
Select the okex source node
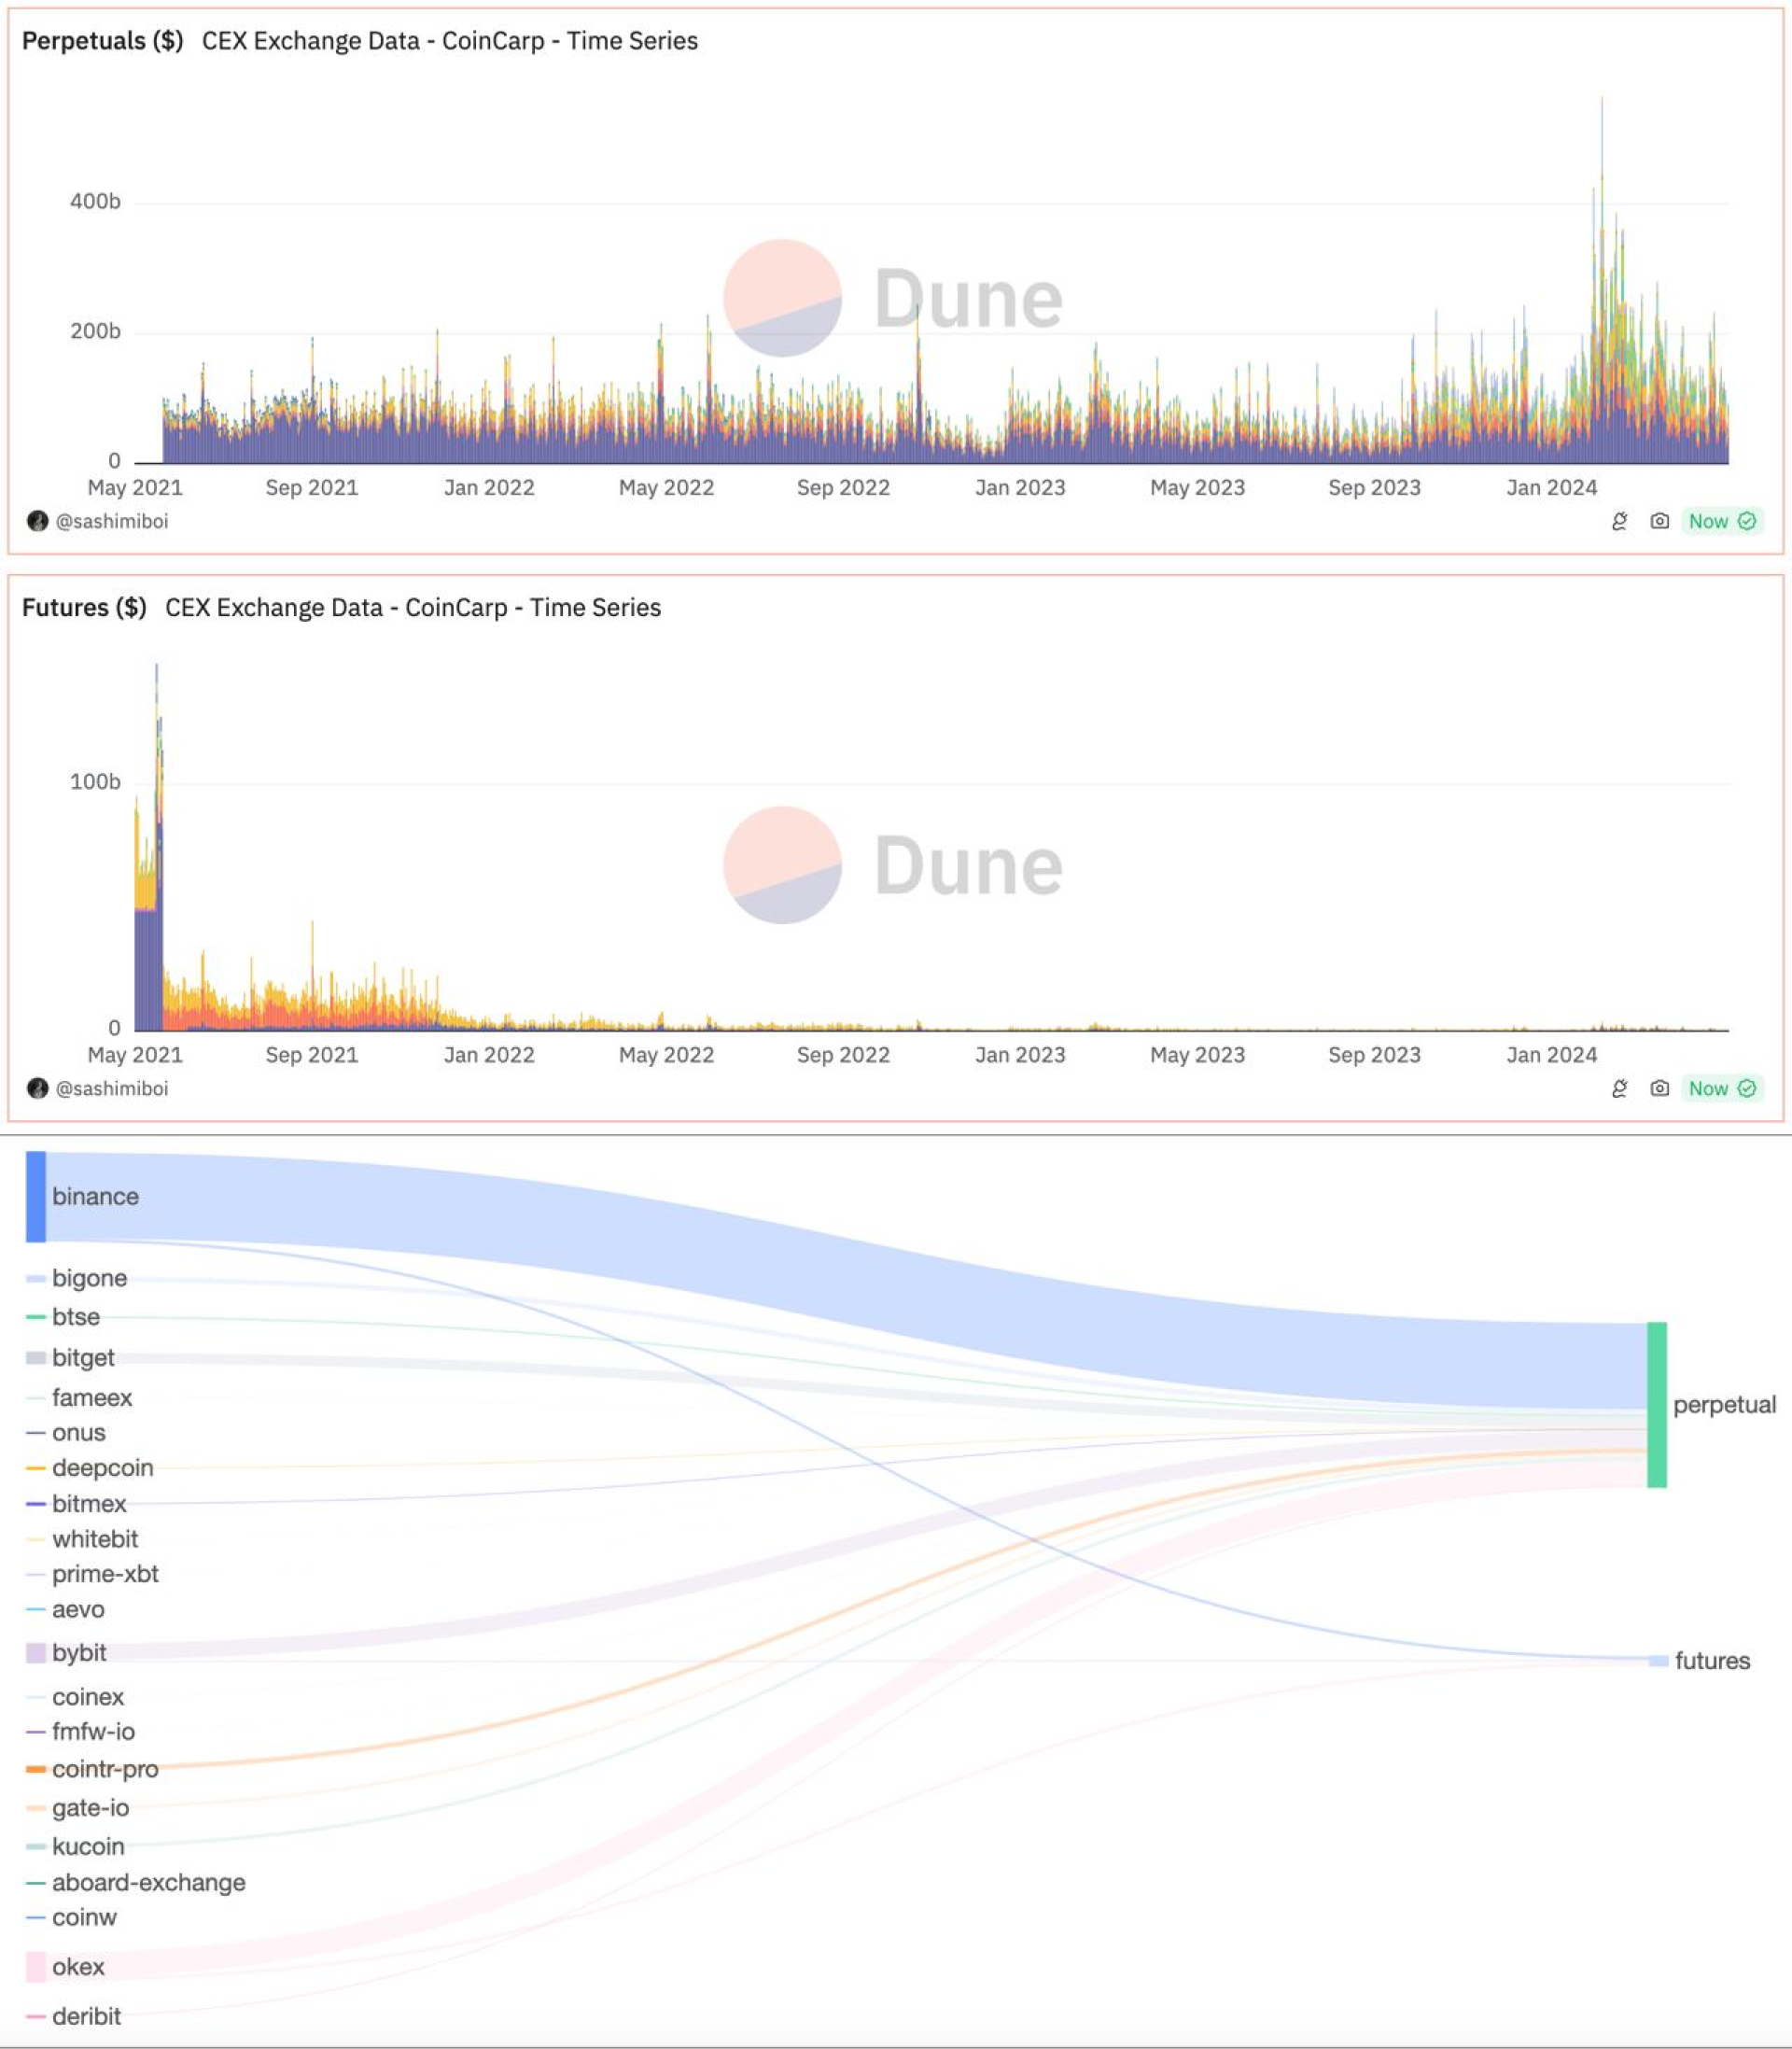coord(36,1966)
